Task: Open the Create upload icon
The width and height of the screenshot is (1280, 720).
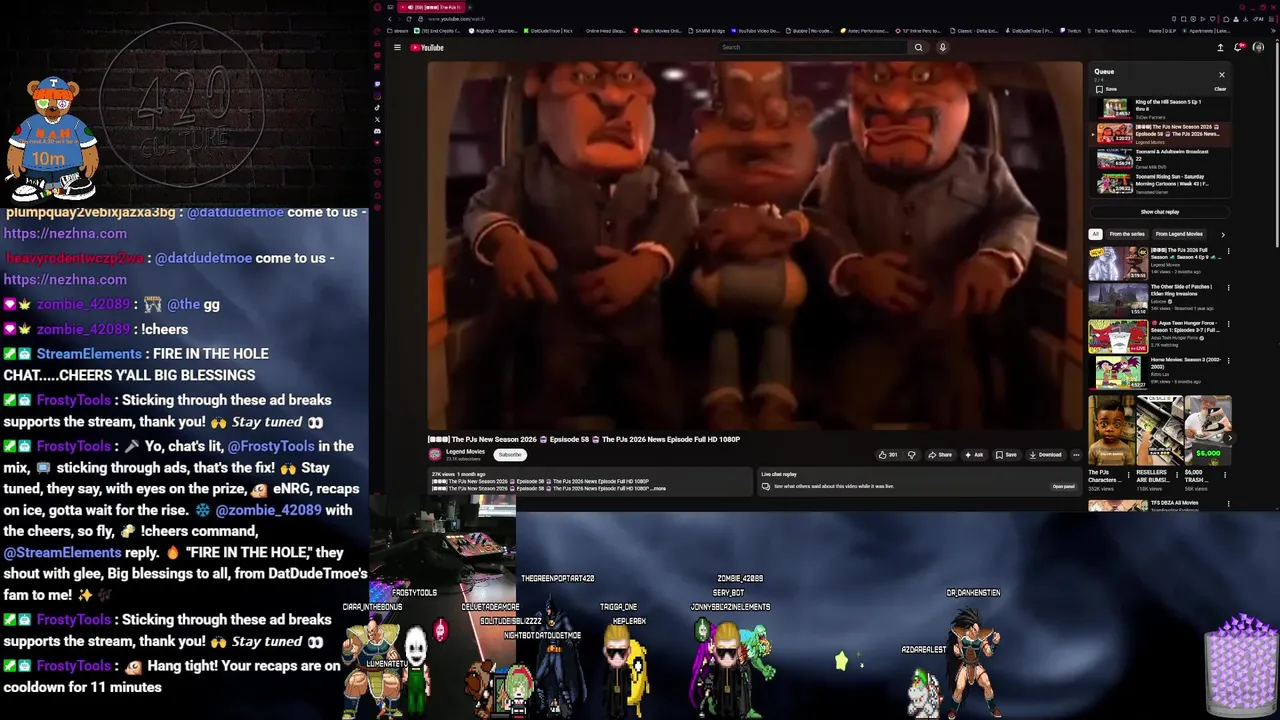Action: (1220, 47)
